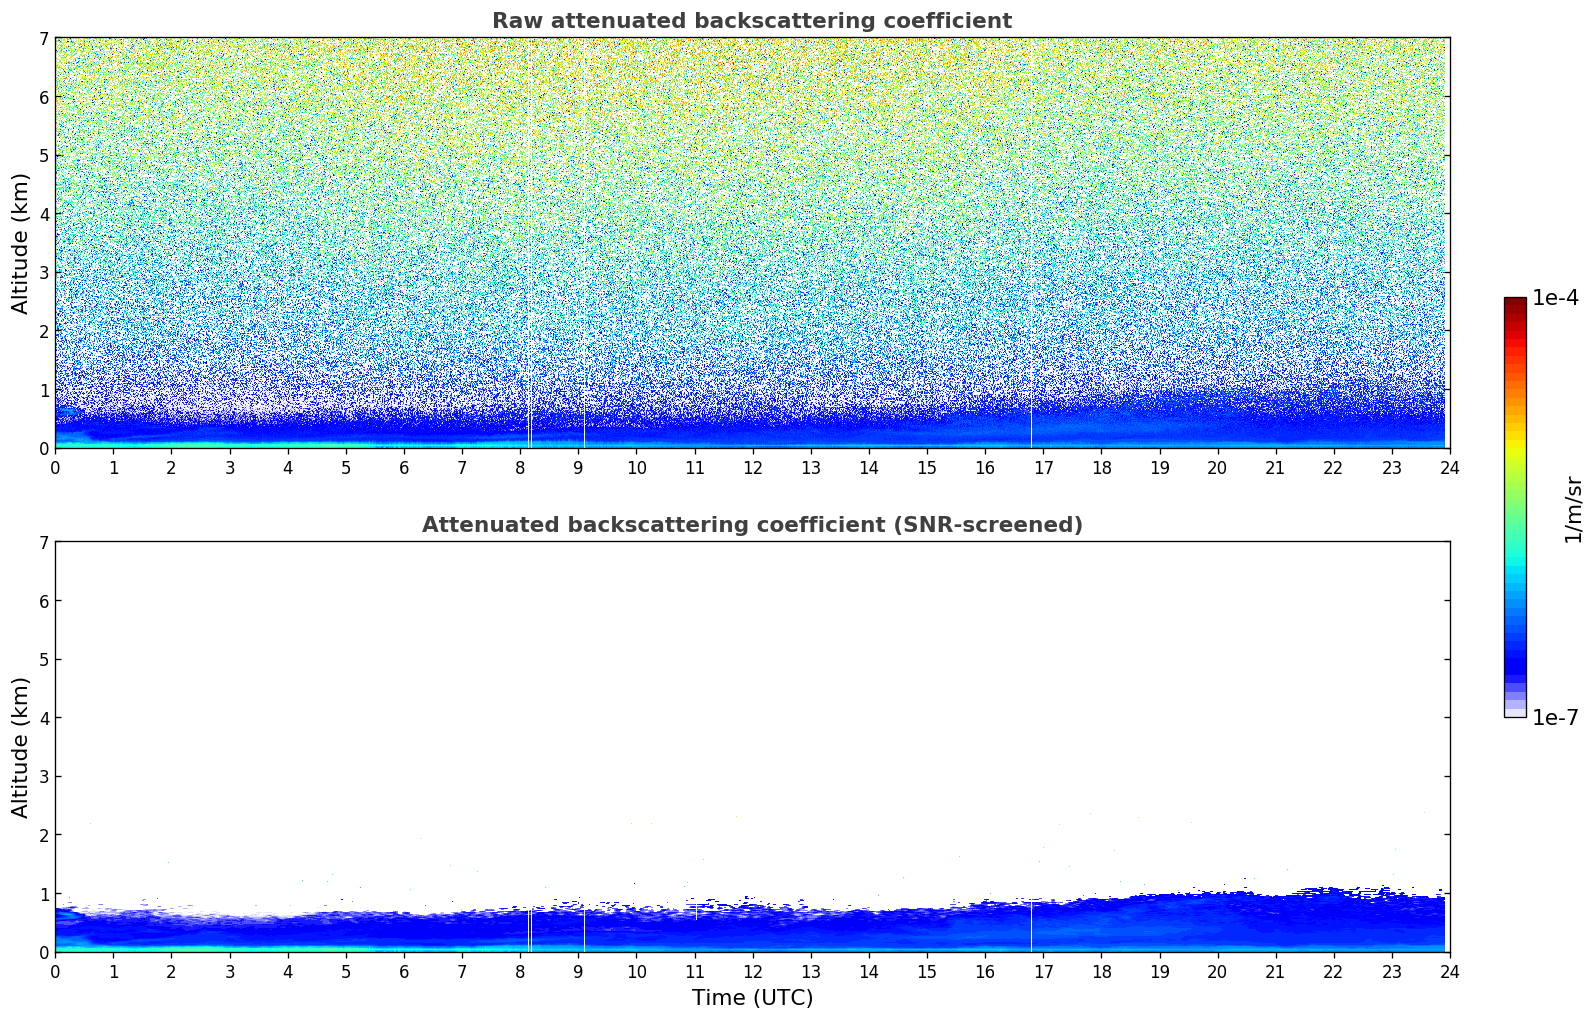Image resolution: width=1595 pixels, height=1020 pixels.
Task: Click the 'Altitude (km)' label of the raw plot
Action: coord(21,243)
